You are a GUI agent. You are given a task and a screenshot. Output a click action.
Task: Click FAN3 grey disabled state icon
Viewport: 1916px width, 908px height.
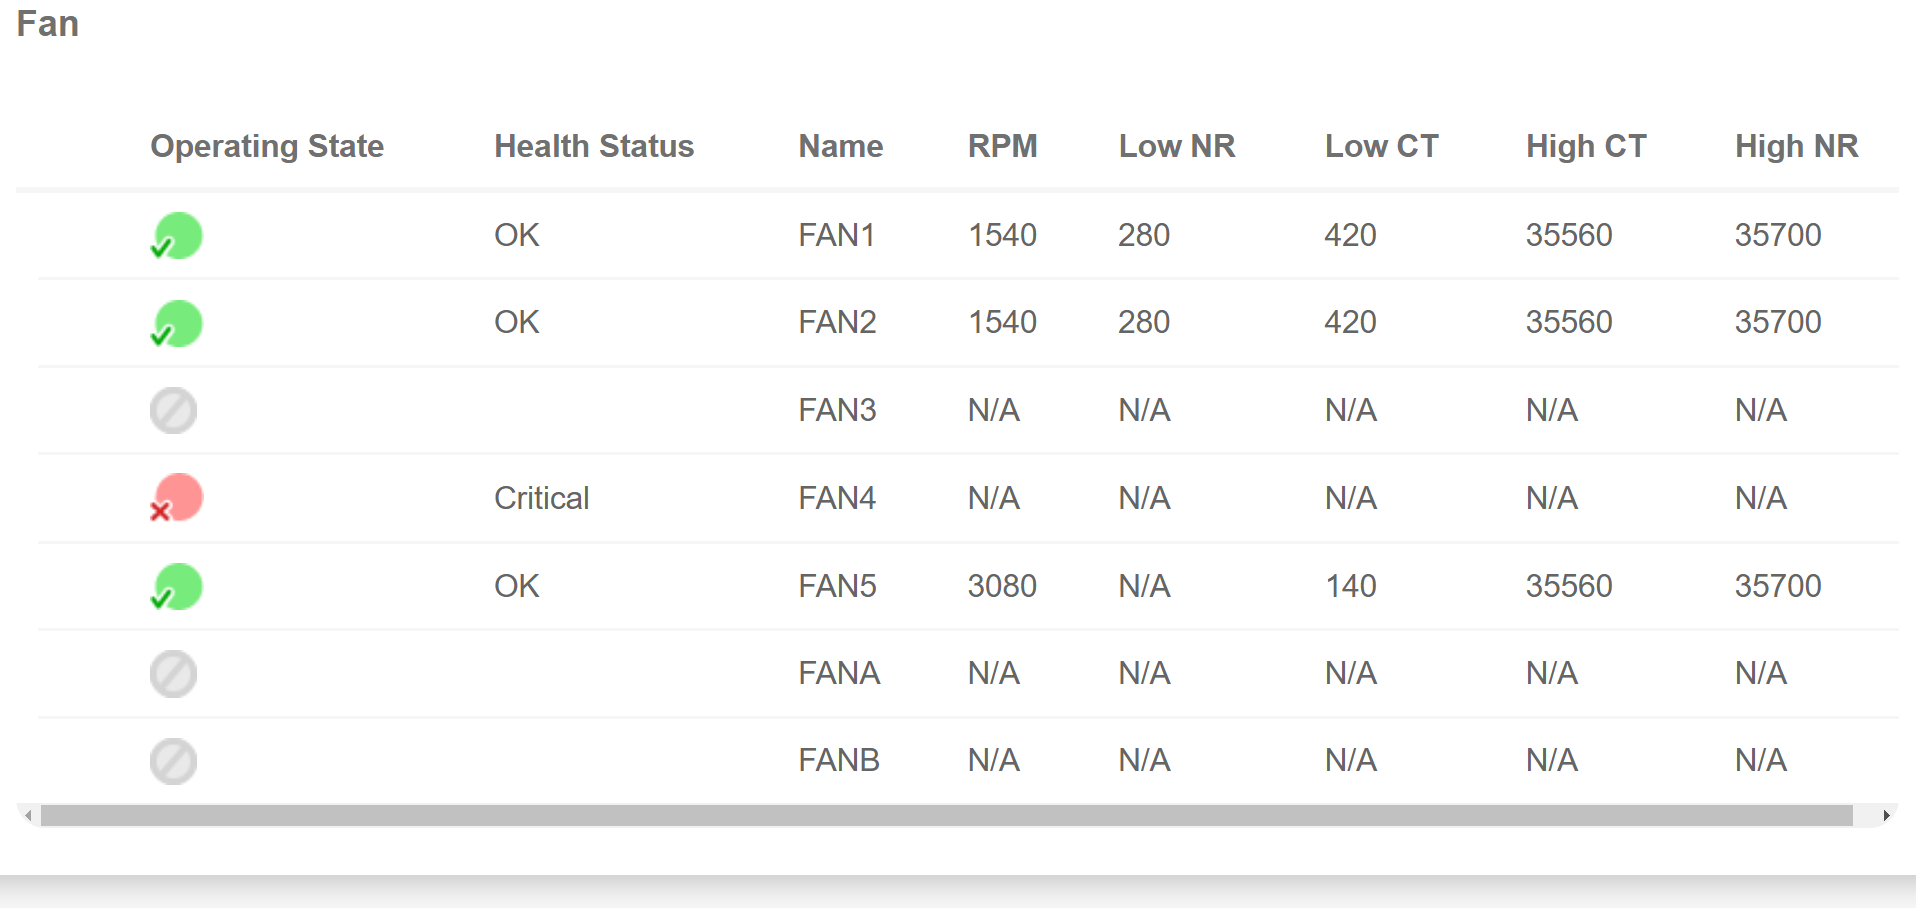[x=174, y=411]
